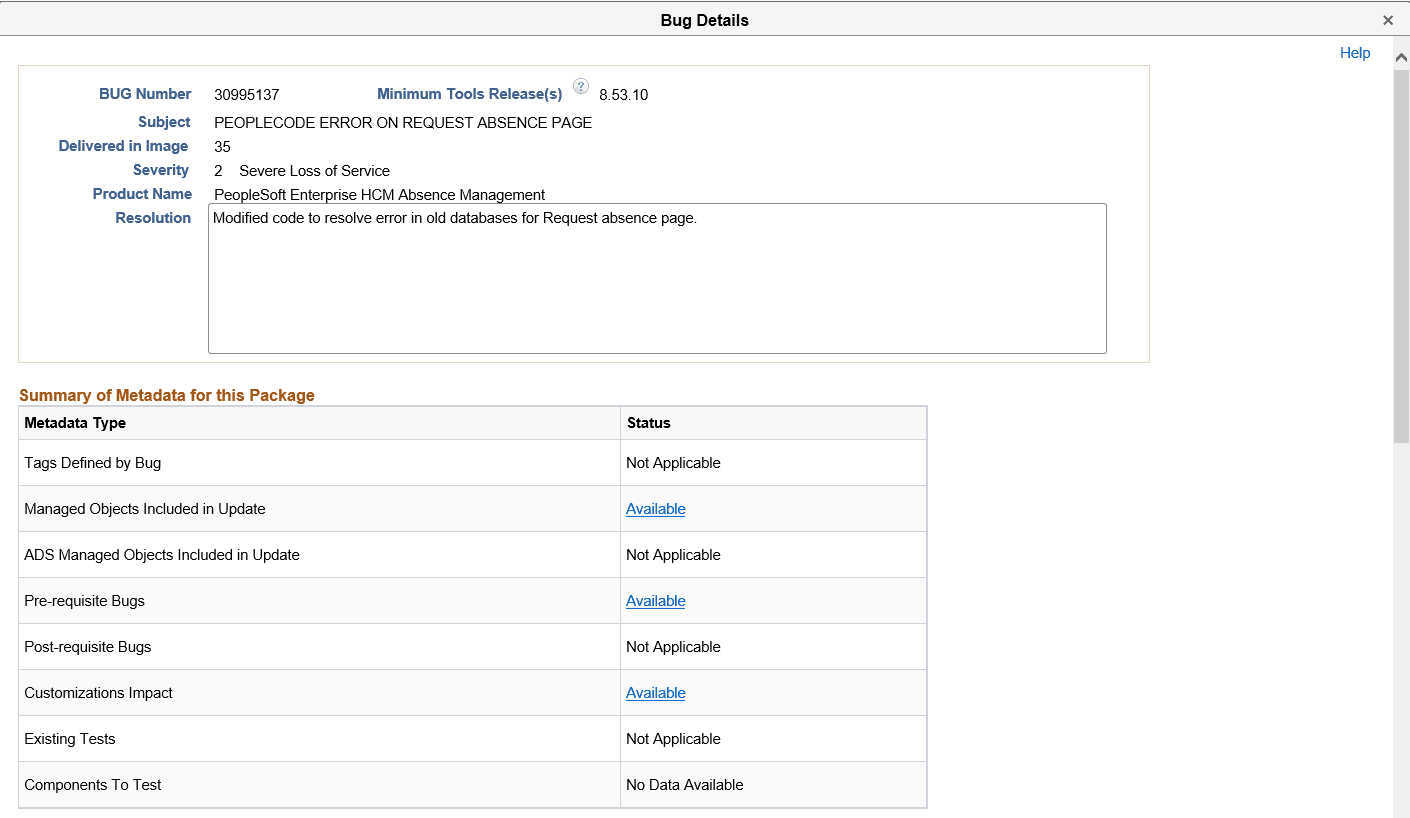The height and width of the screenshot is (818, 1410).
Task: Open the Minimum Tools Release help icon
Action: coord(581,87)
